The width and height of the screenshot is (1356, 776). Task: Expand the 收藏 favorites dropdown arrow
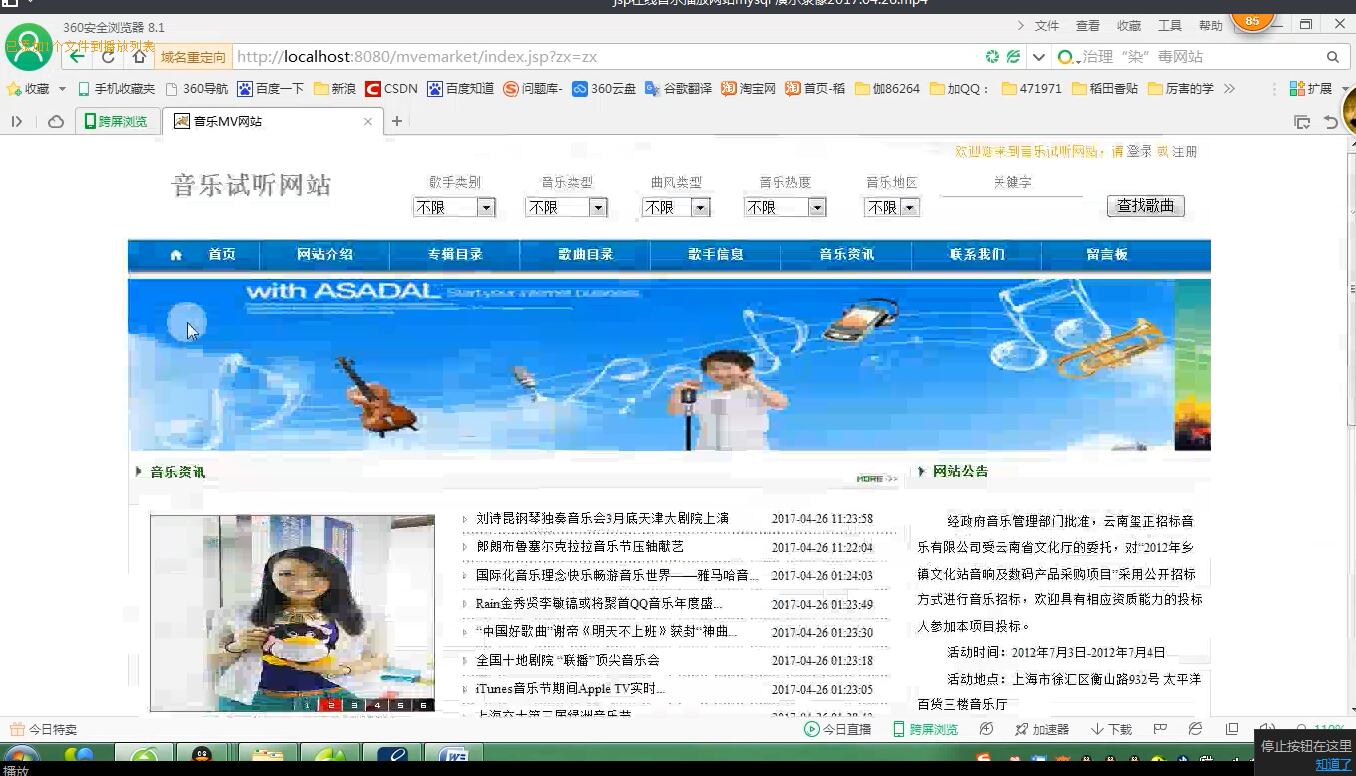coord(62,89)
